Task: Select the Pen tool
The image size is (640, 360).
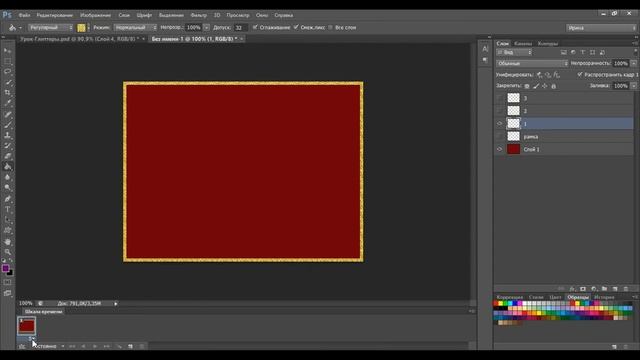Action: click(7, 199)
